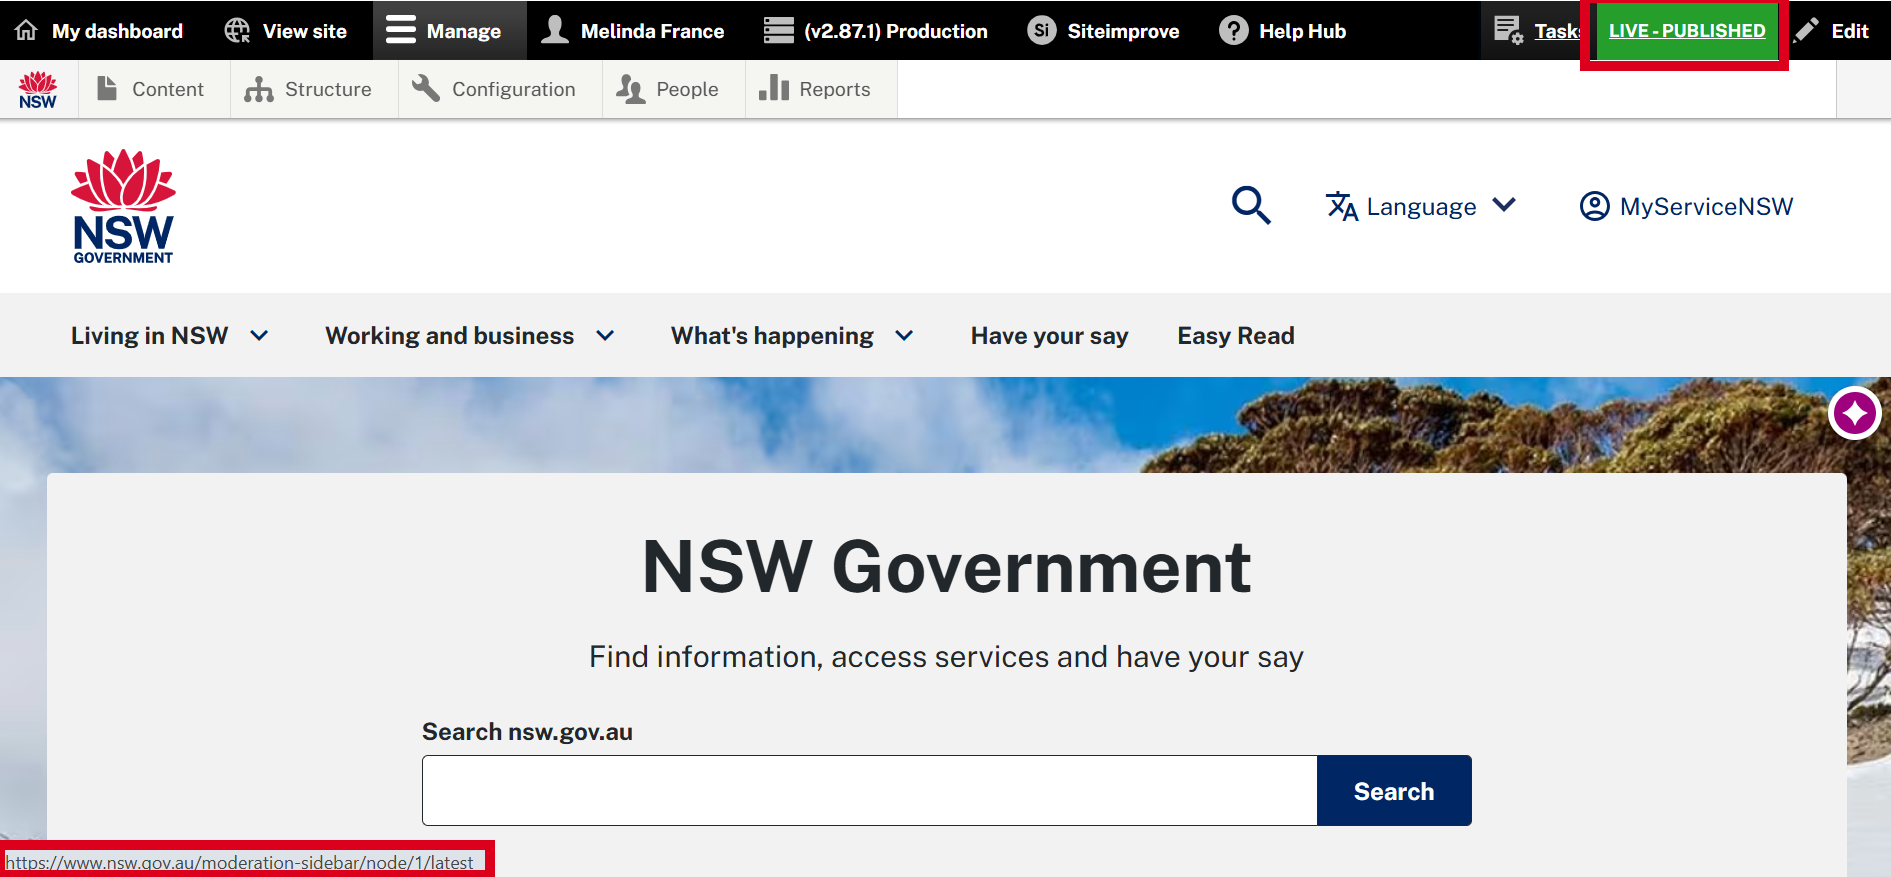Click the Edit pencil icon

tap(1806, 31)
